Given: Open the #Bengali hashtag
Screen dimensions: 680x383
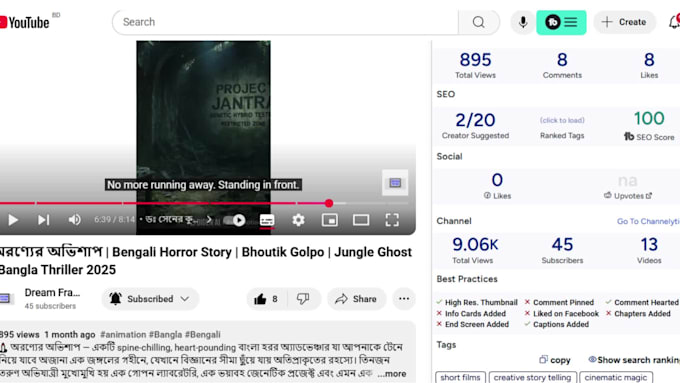Looking at the screenshot, I should click(203, 334).
